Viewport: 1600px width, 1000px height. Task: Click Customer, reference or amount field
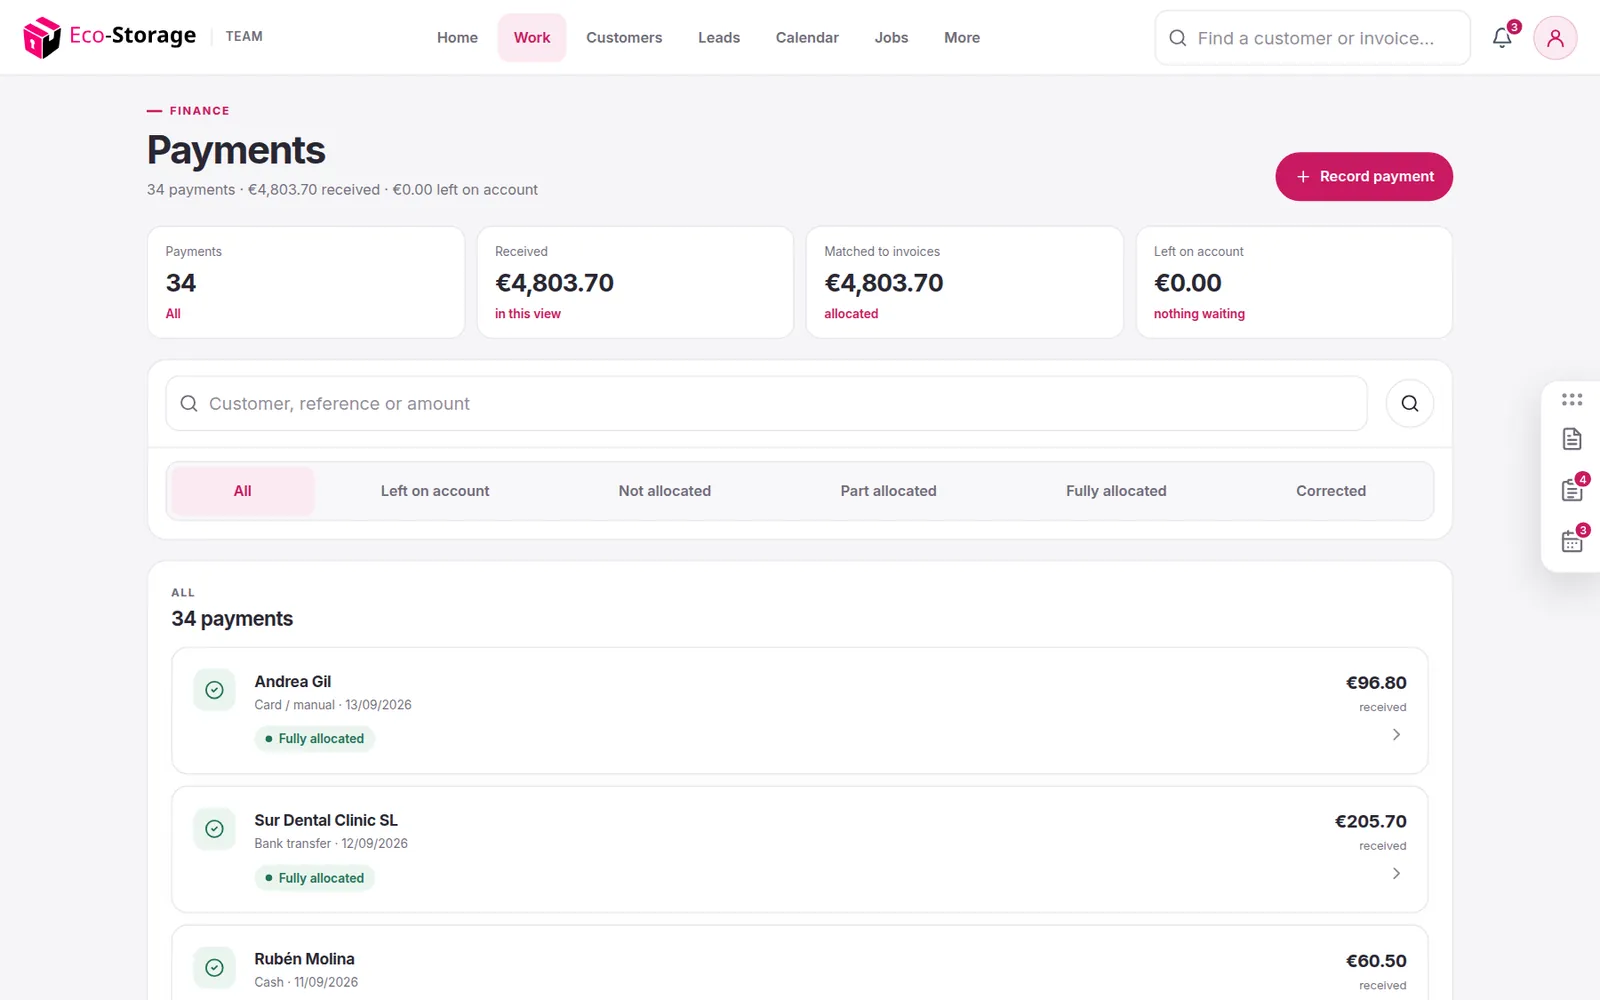pos(766,404)
